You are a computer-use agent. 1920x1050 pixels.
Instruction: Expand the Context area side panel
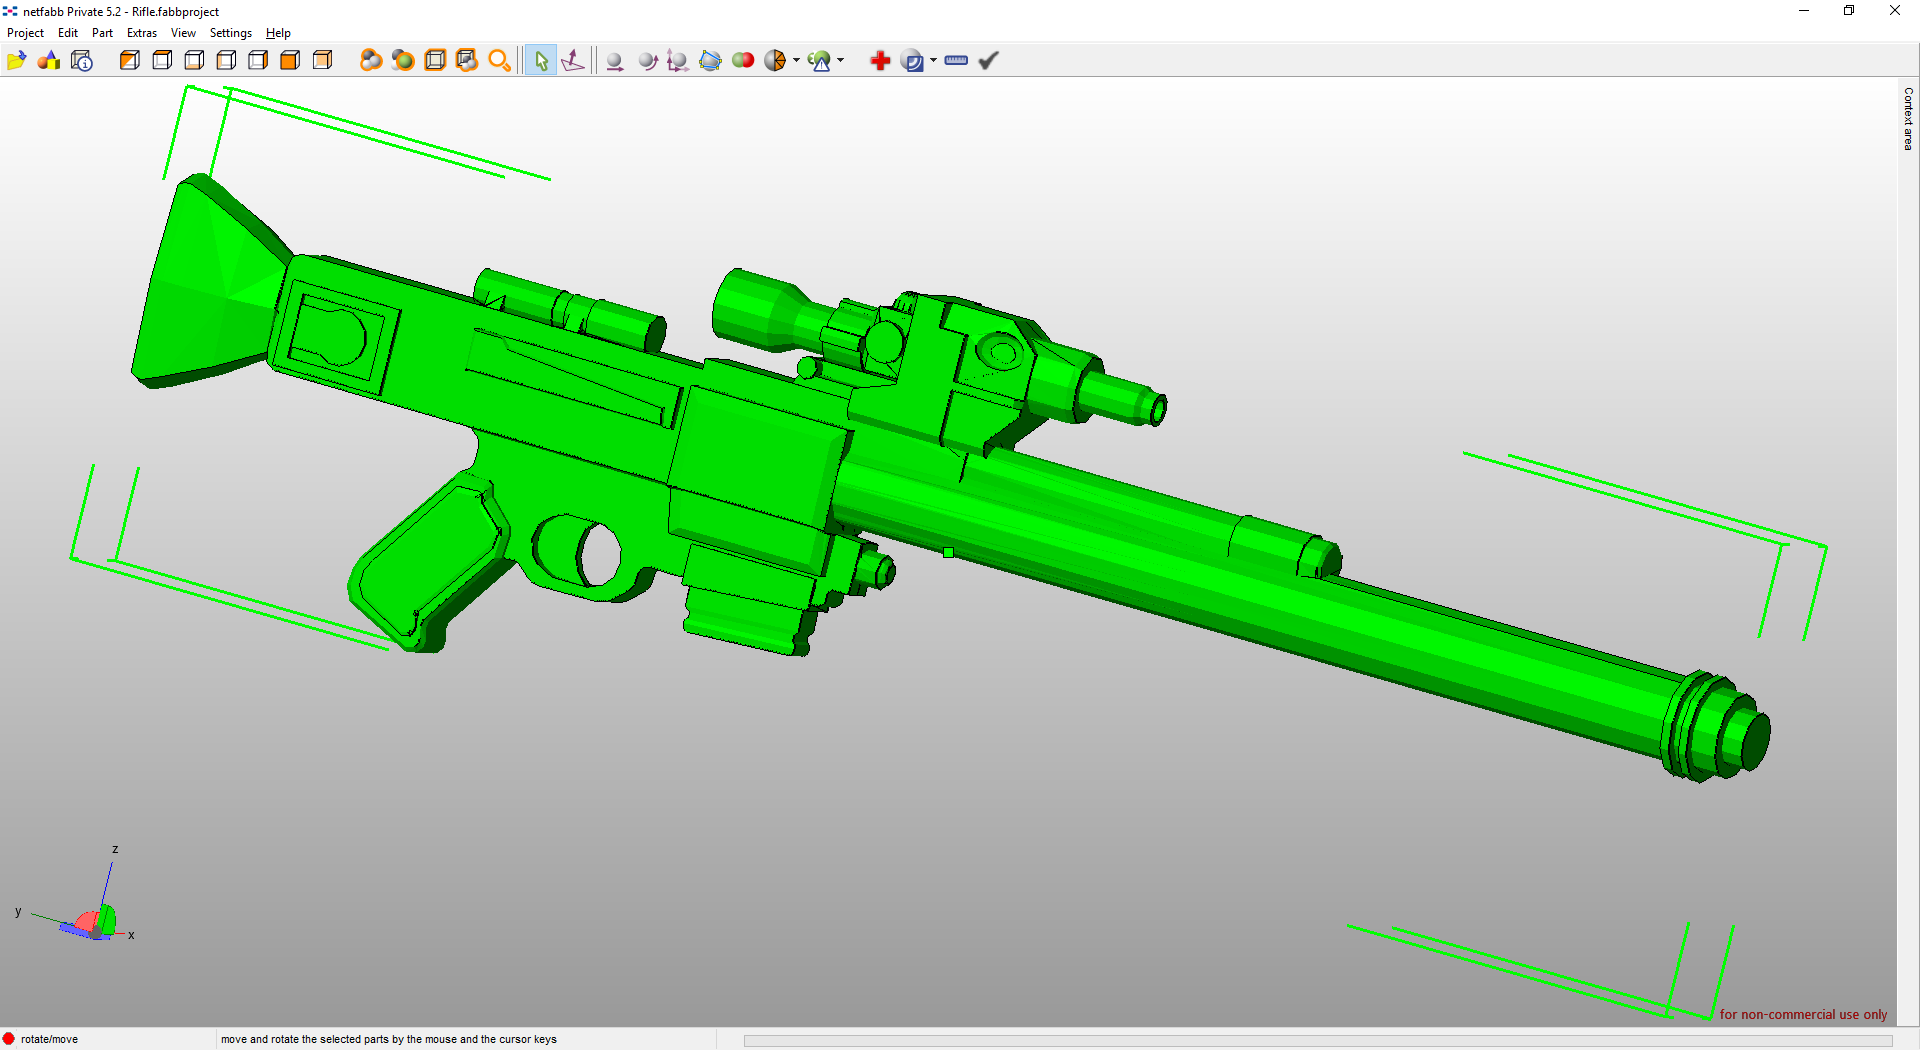click(x=1908, y=119)
